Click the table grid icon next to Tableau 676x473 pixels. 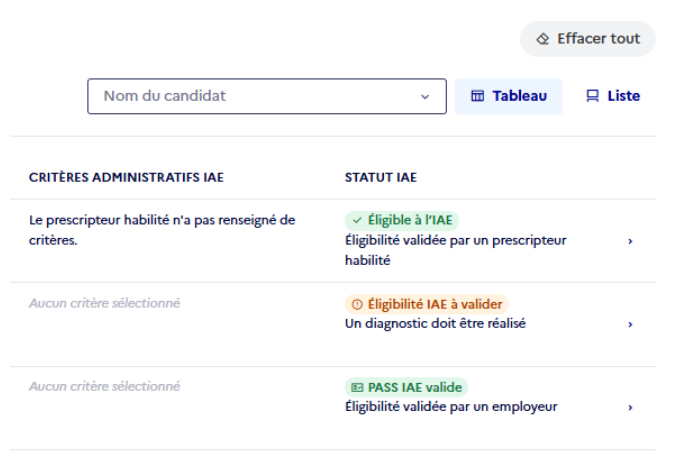pyautogui.click(x=477, y=96)
